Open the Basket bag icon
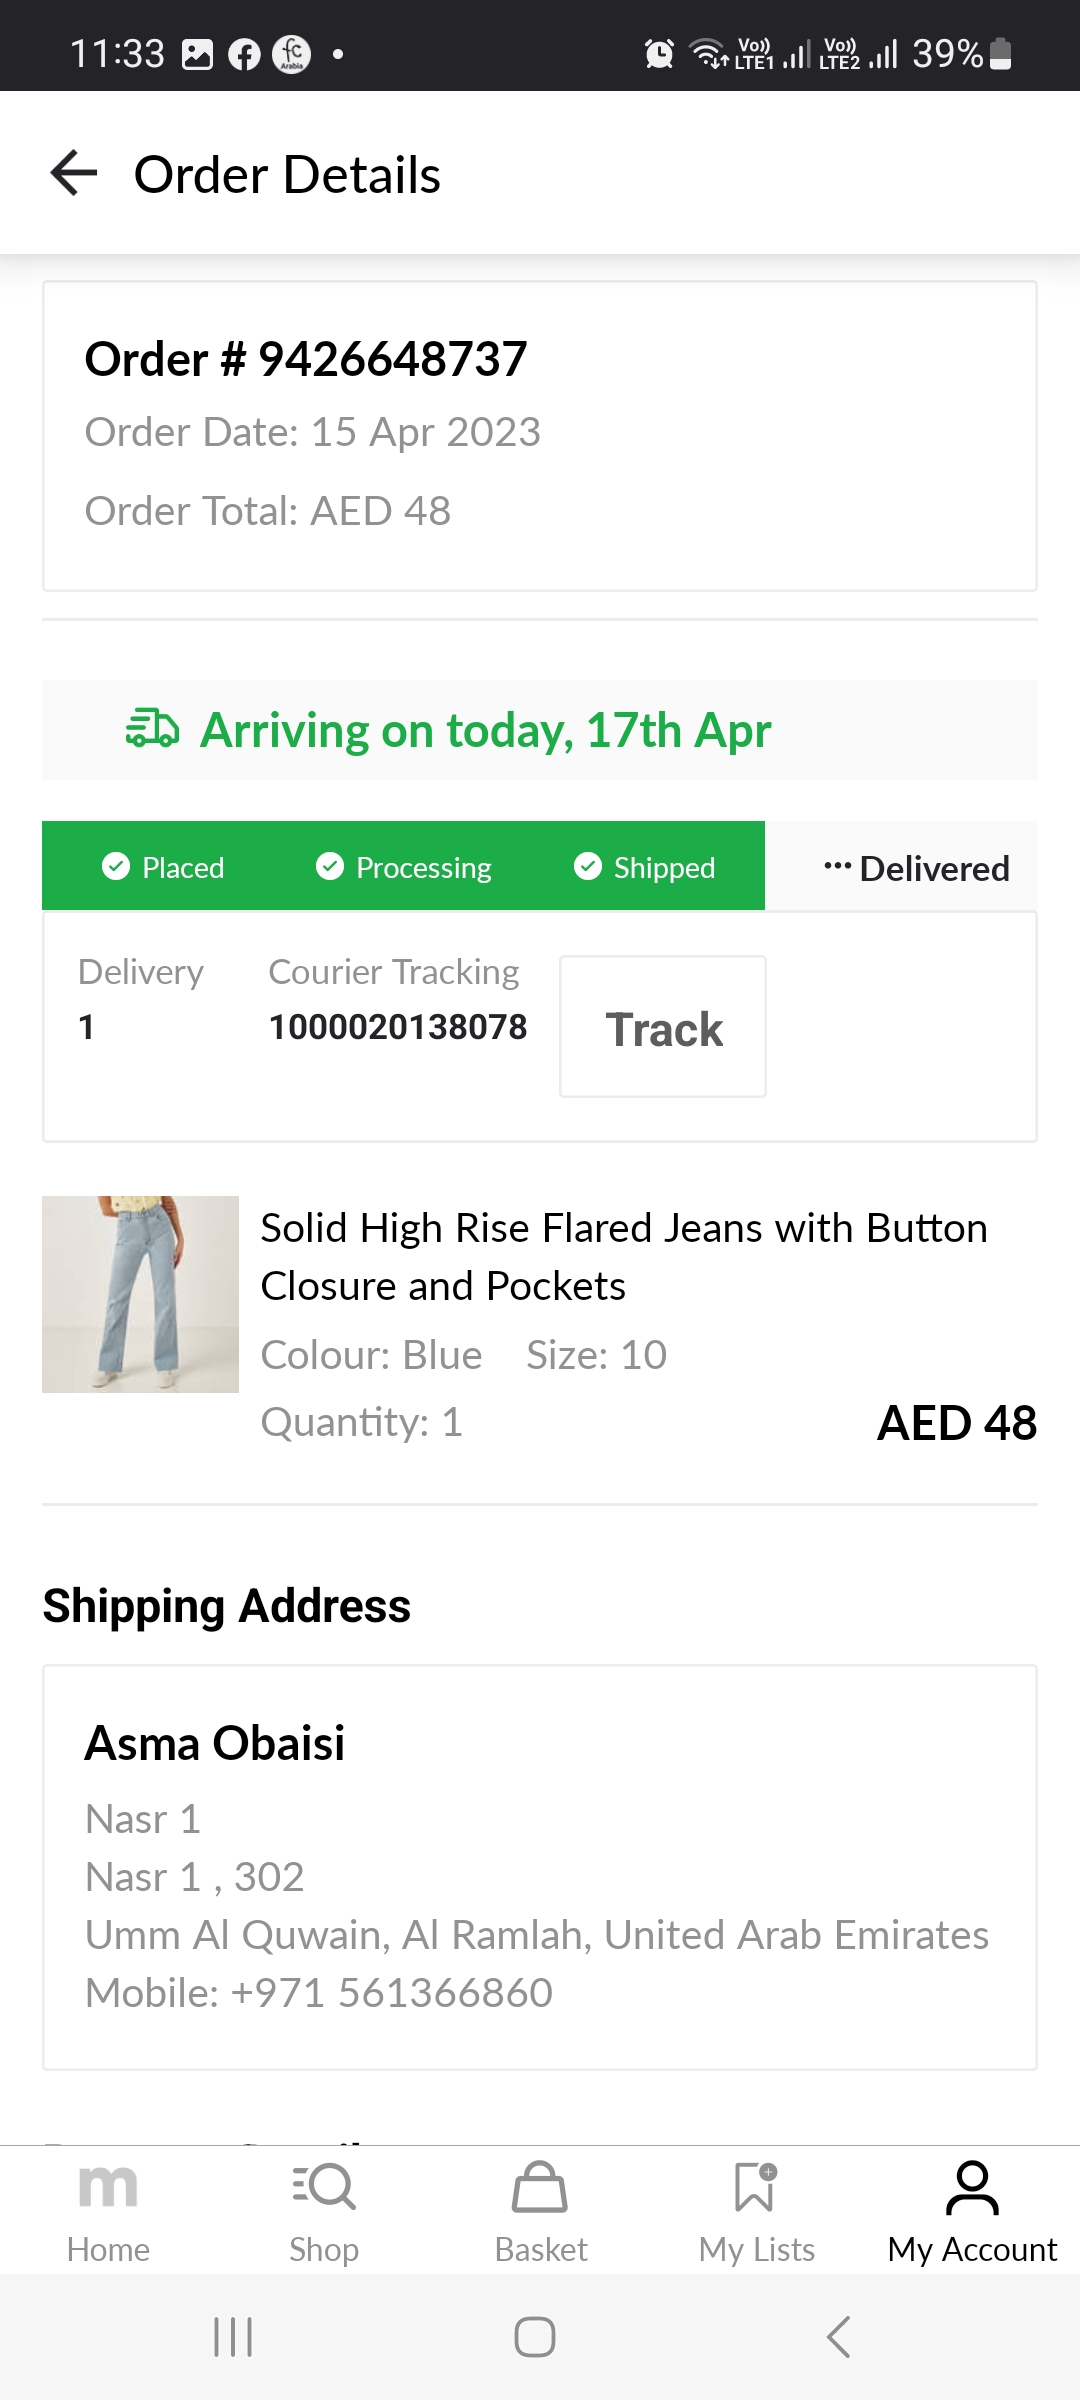The height and width of the screenshot is (2400, 1080). tap(540, 2188)
